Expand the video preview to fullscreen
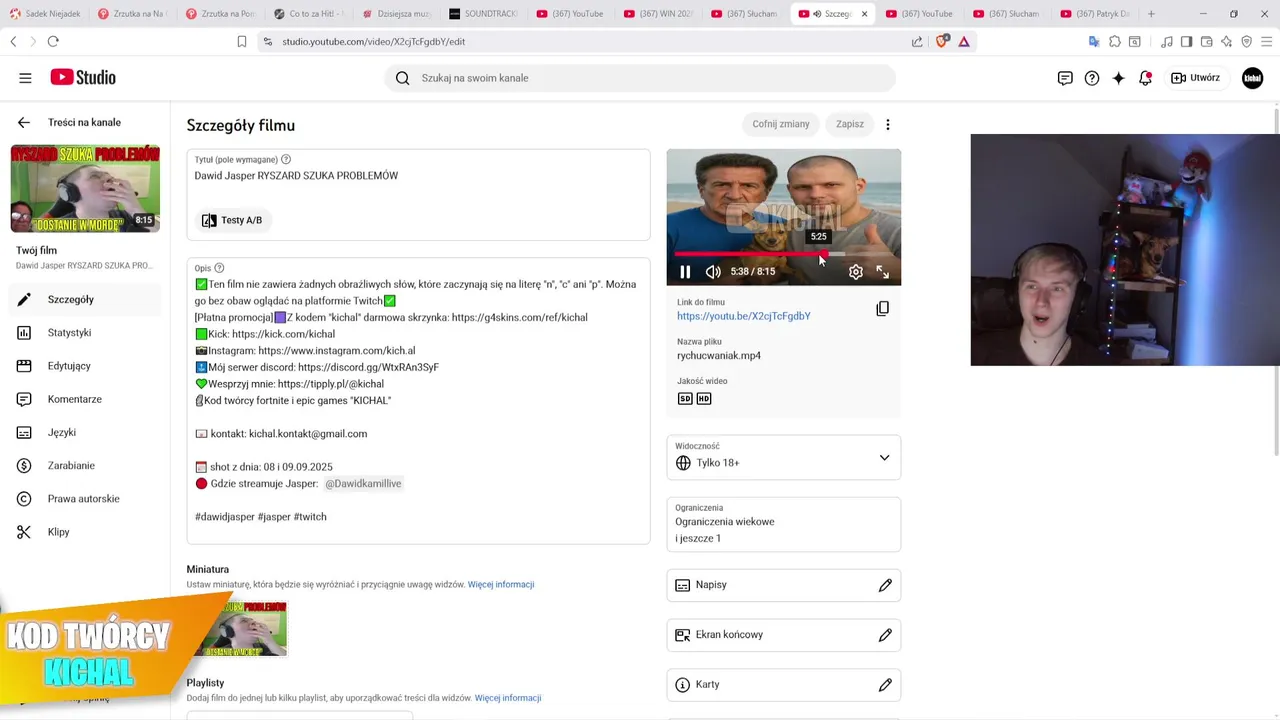This screenshot has height=720, width=1280. pos(883,272)
